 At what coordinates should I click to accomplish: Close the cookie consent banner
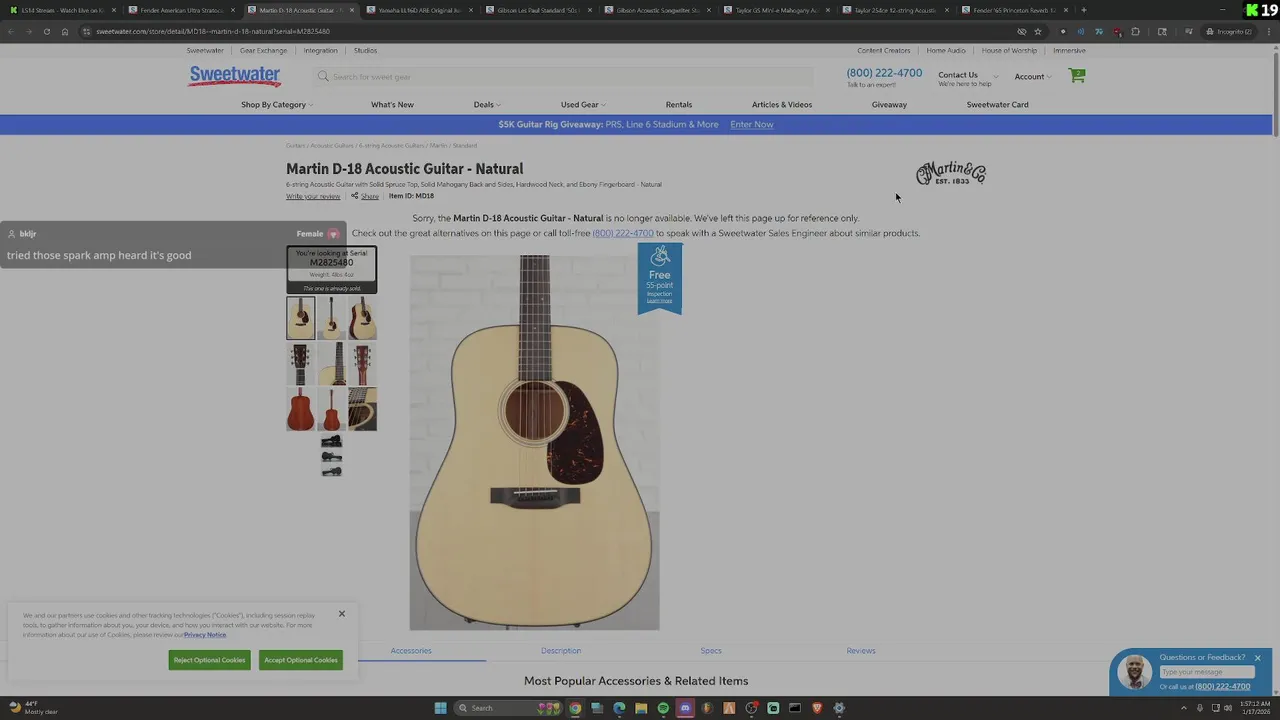tap(341, 613)
